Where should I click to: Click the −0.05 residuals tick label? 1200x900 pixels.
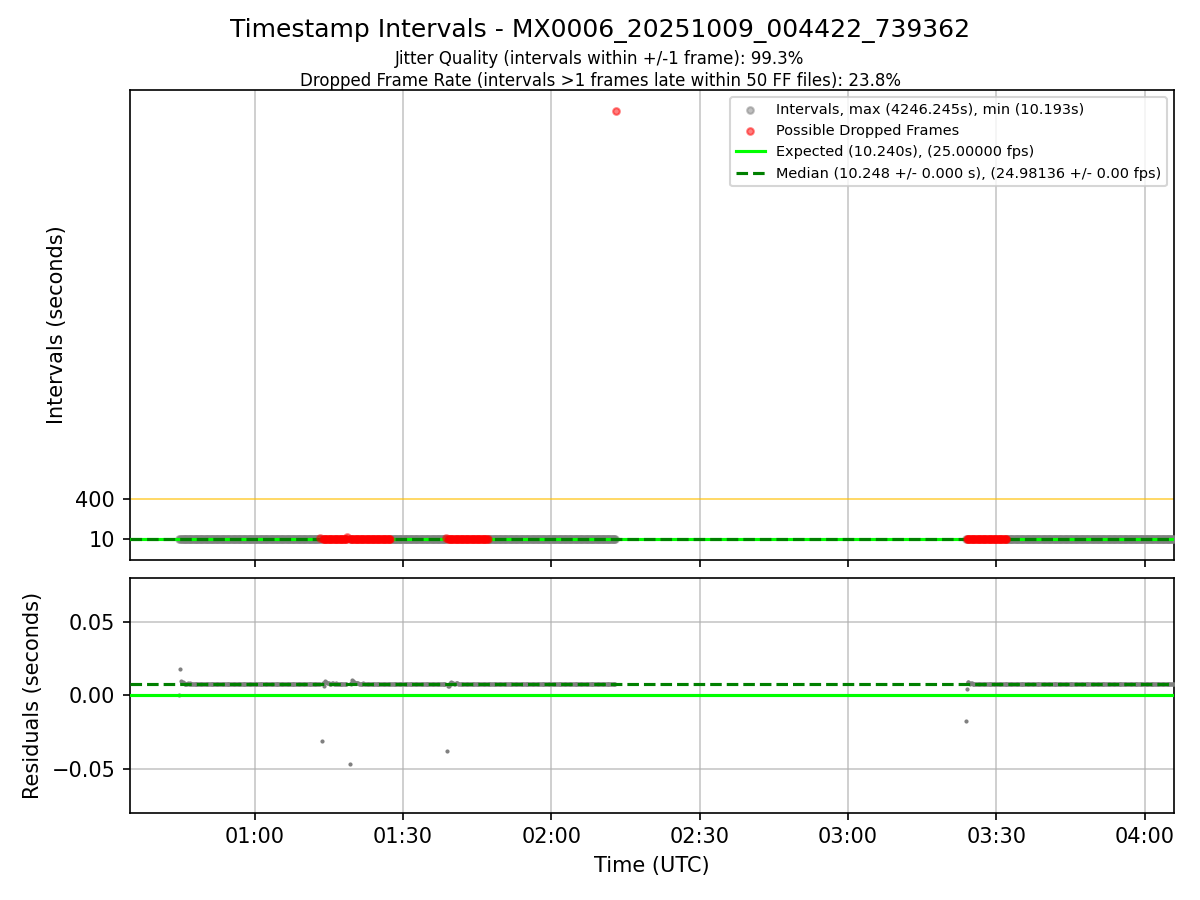click(84, 770)
